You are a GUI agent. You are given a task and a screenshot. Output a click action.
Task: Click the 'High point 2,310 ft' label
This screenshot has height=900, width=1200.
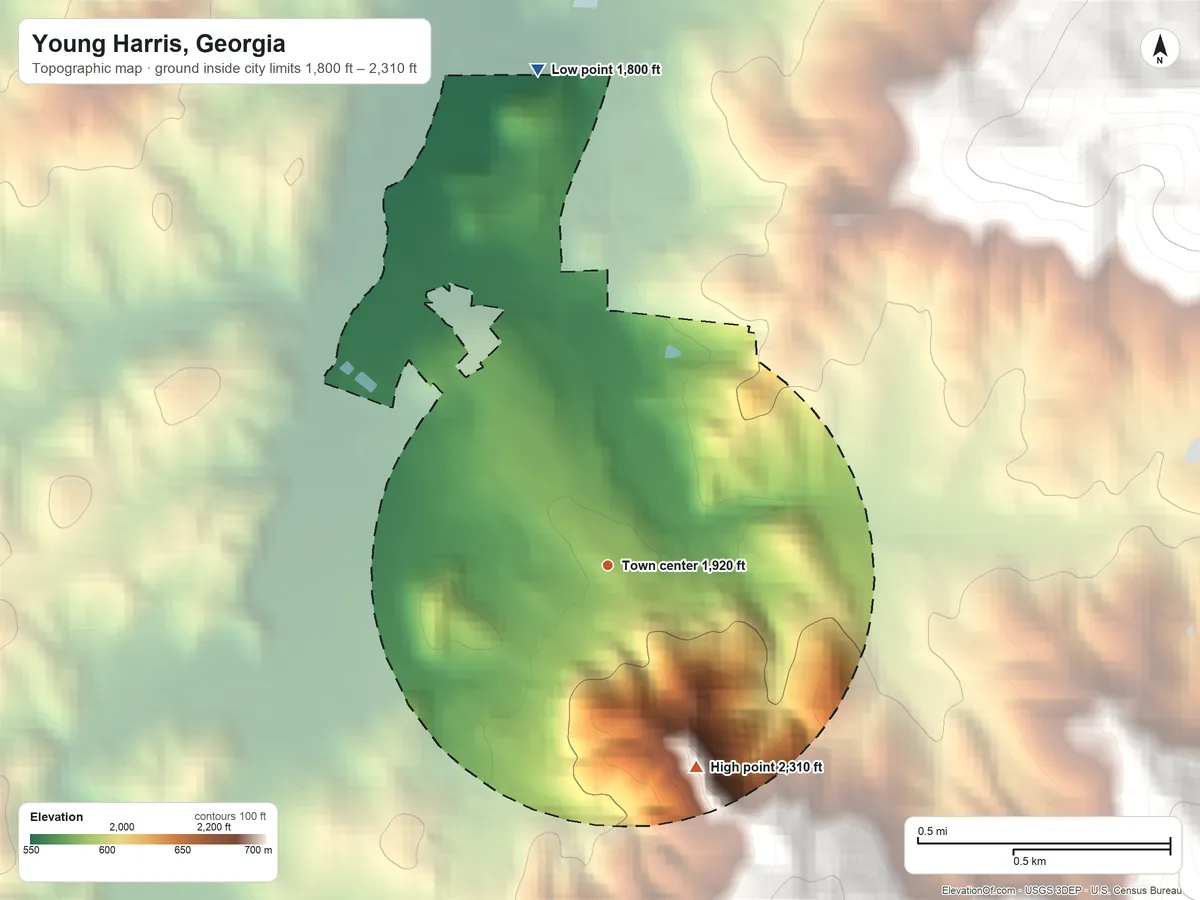point(766,768)
